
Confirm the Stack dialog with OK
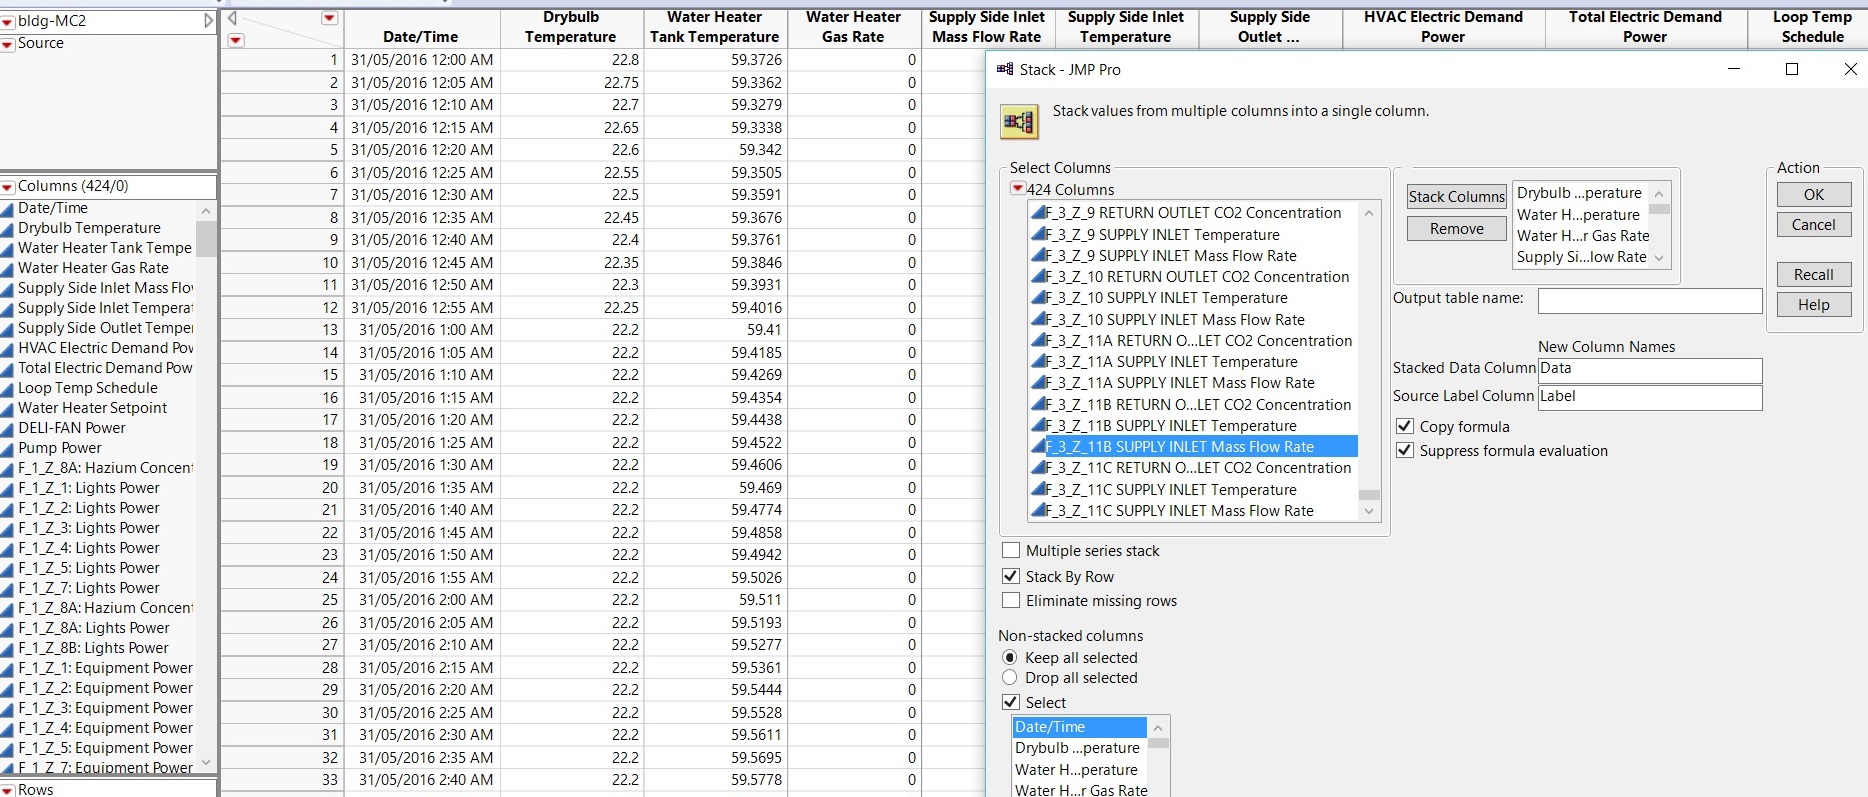pyautogui.click(x=1814, y=195)
